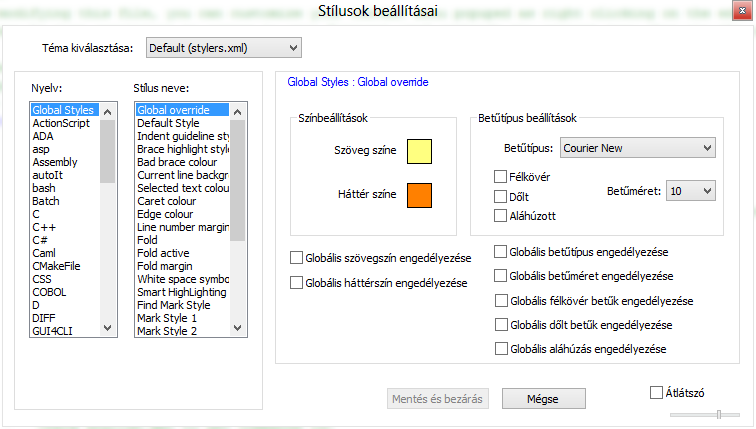Tick Globális háttérszín engedélyezése checkbox

(296, 283)
